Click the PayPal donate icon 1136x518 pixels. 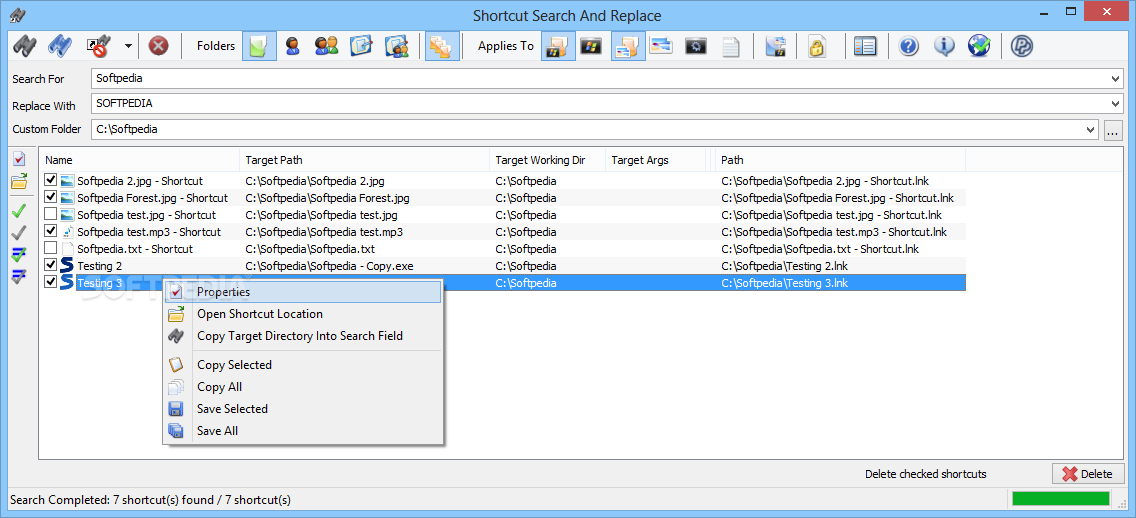click(1022, 46)
